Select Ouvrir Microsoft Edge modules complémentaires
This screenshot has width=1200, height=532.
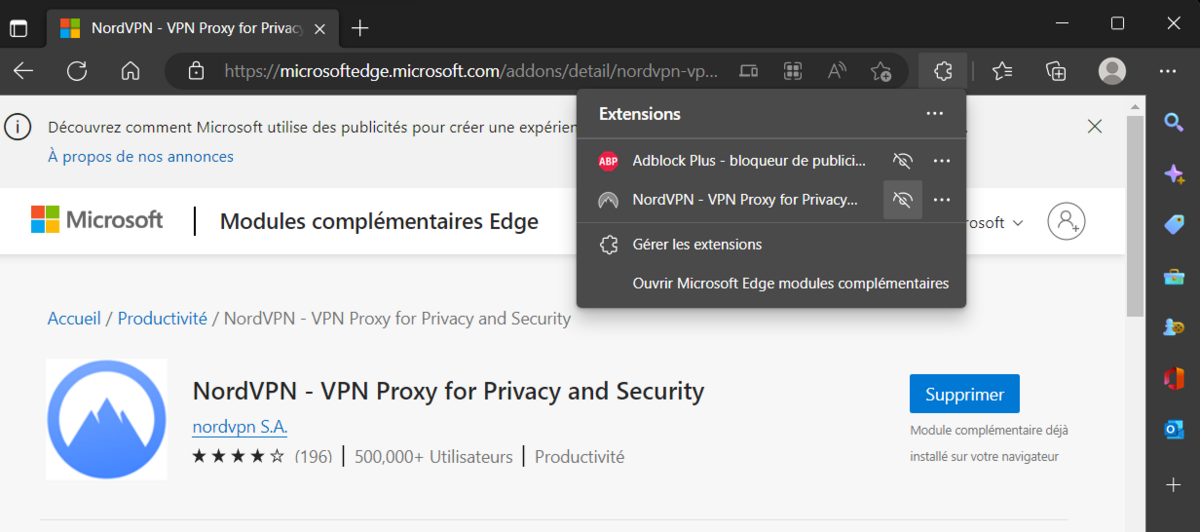tap(771, 283)
